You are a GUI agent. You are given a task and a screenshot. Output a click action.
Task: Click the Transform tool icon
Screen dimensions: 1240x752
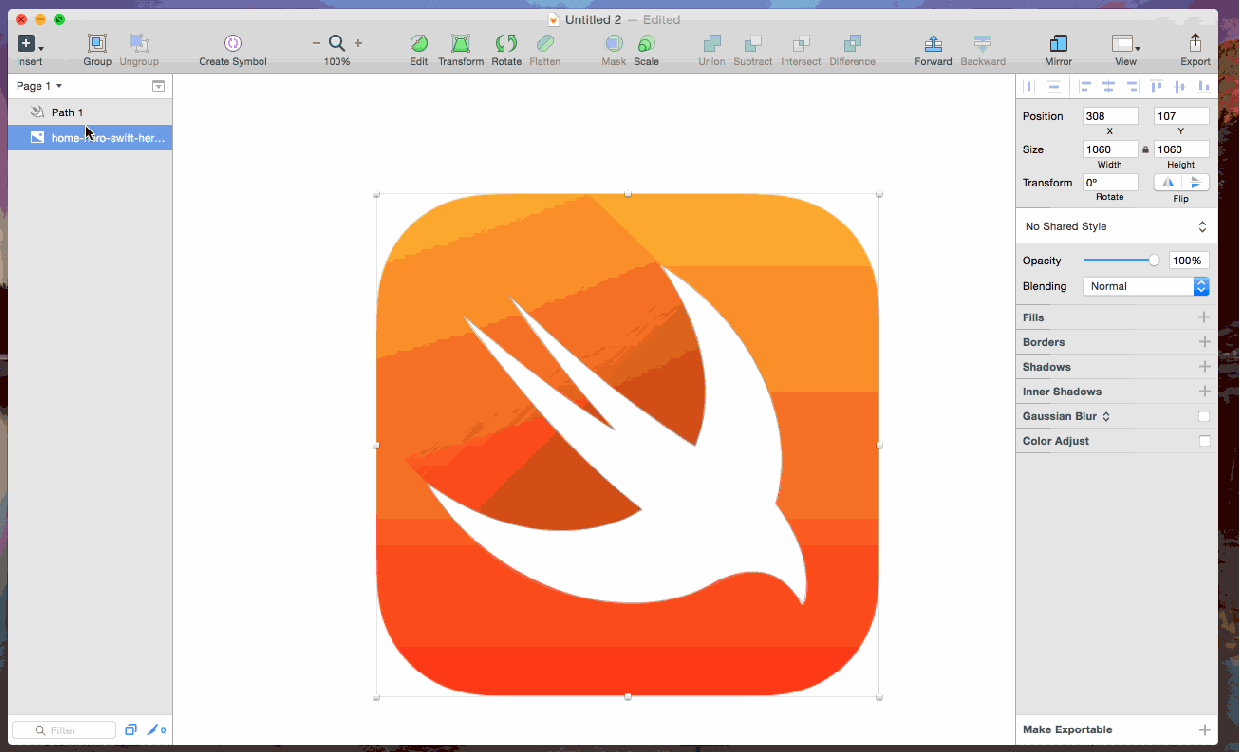pos(460,44)
